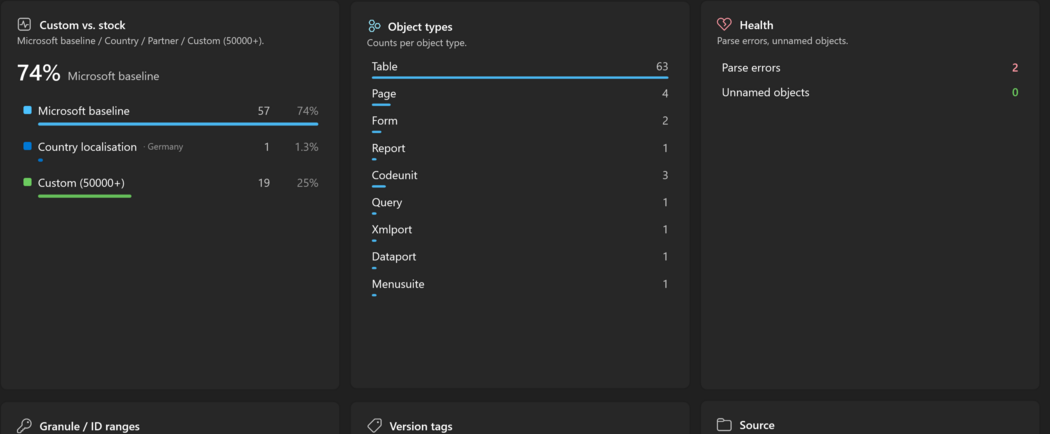
Task: Click the Object types icon
Action: coord(374,26)
